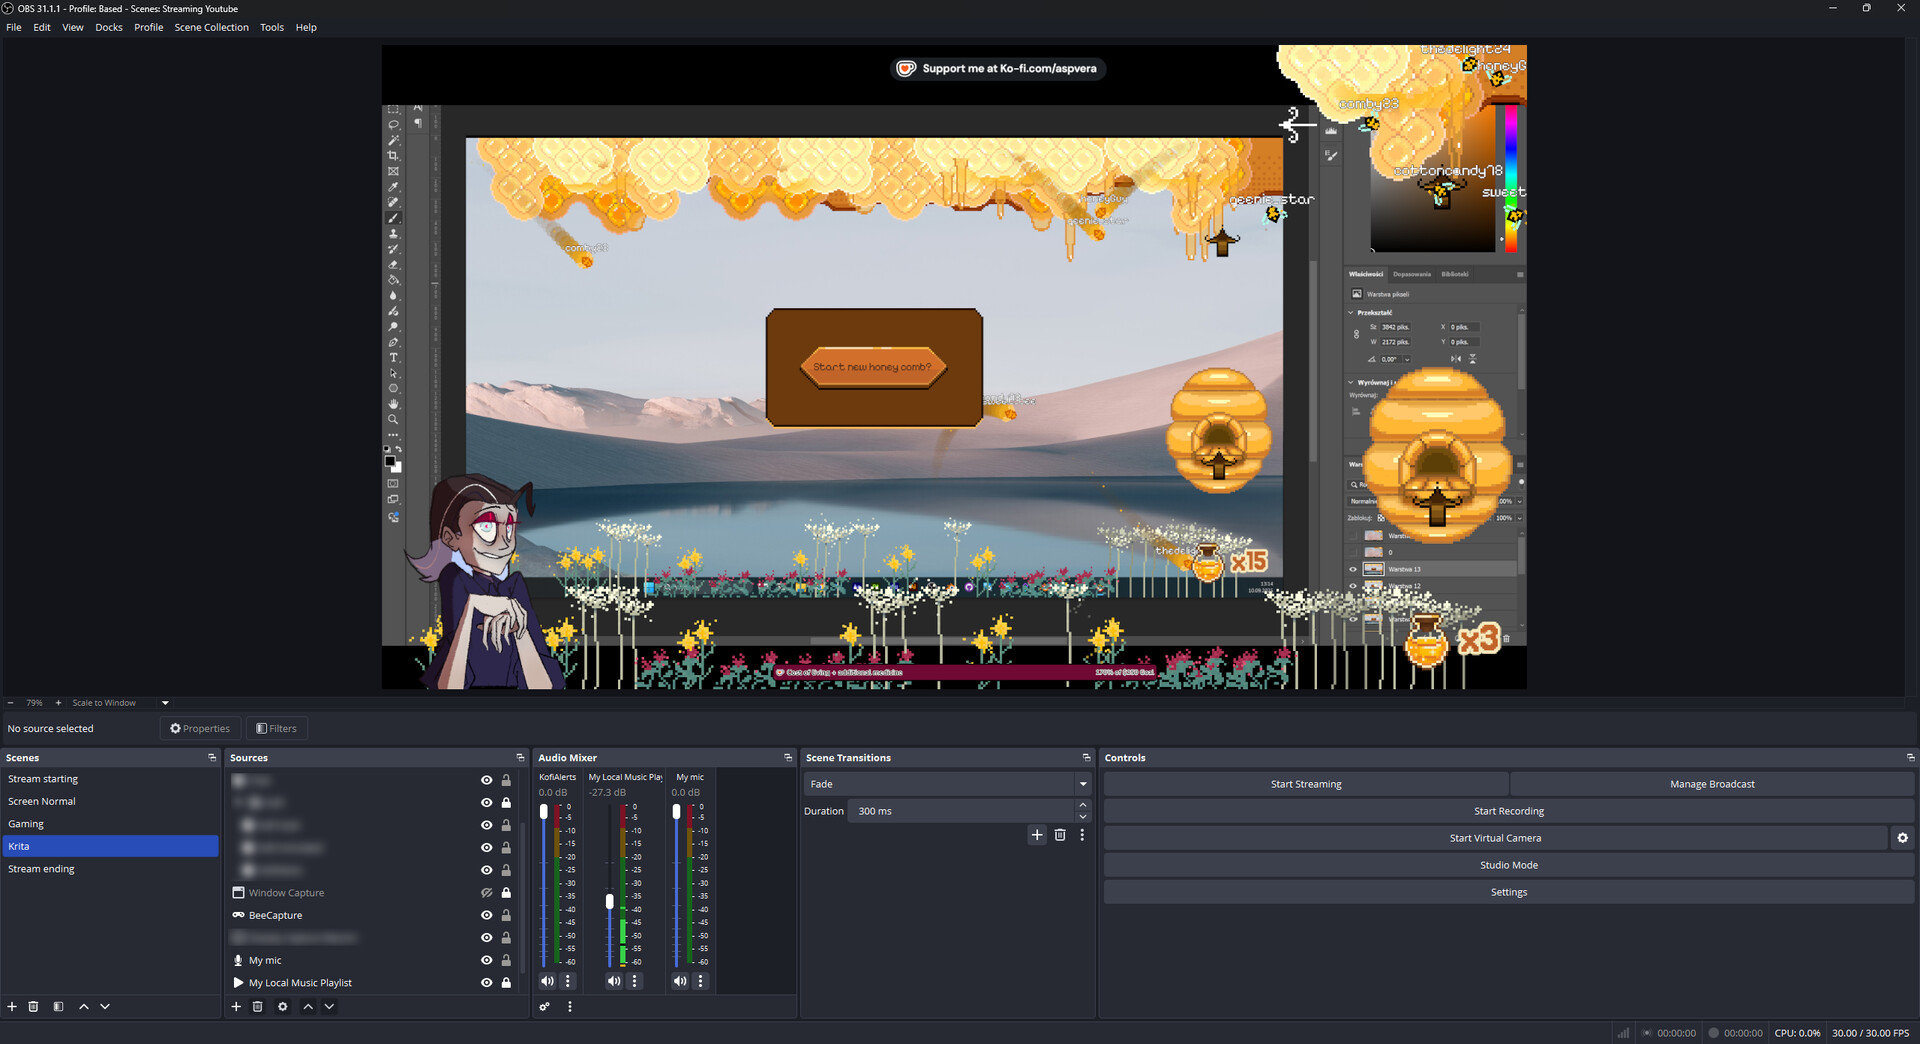Move selected source down in Sources list

[329, 1007]
